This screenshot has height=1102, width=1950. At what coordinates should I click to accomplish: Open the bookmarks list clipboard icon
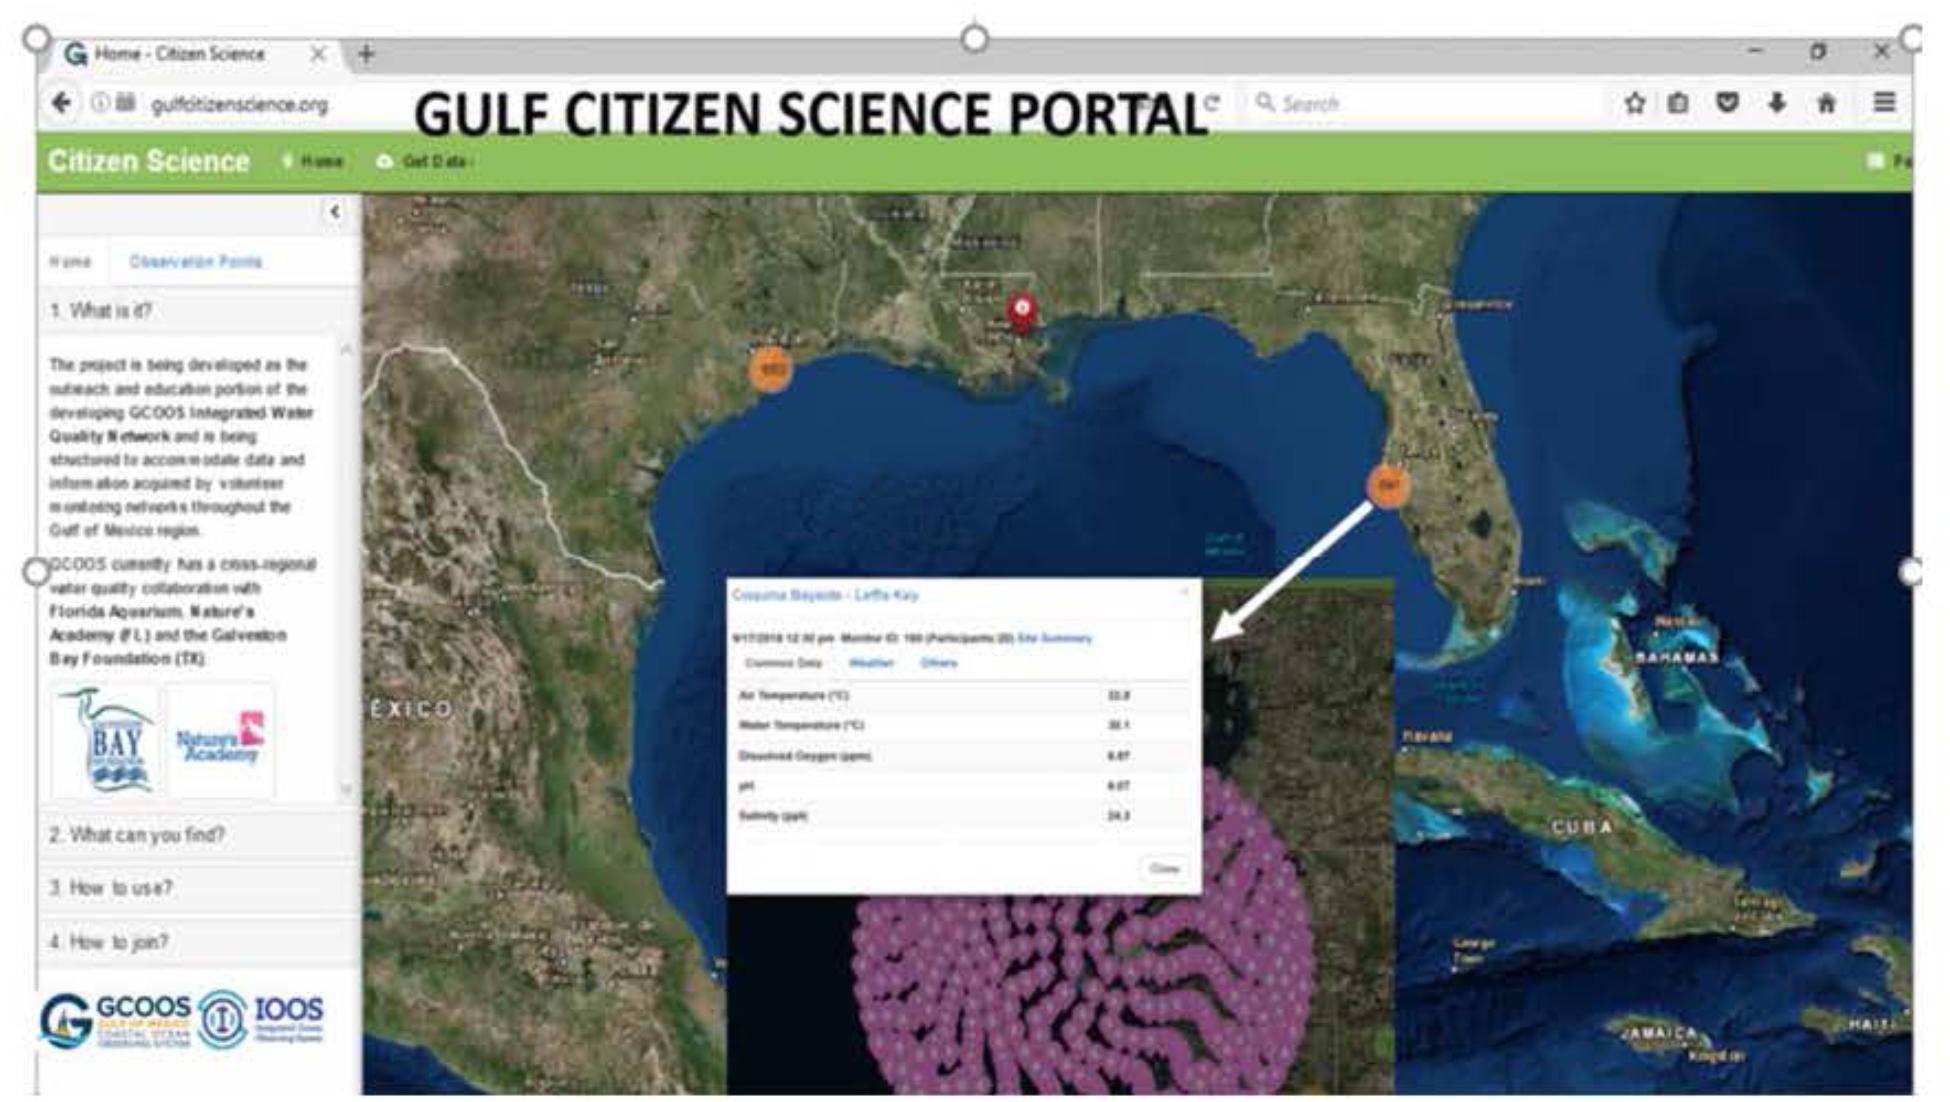(1679, 102)
